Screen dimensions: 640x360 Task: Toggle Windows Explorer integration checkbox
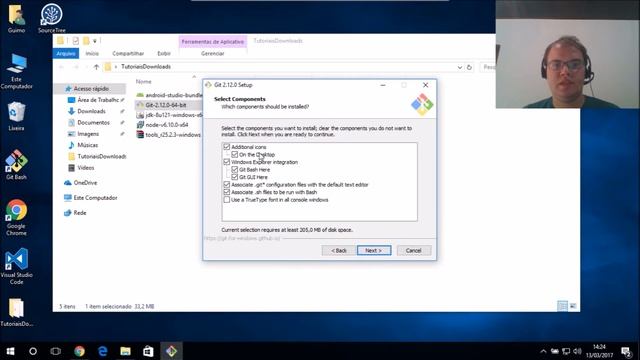click(x=227, y=162)
